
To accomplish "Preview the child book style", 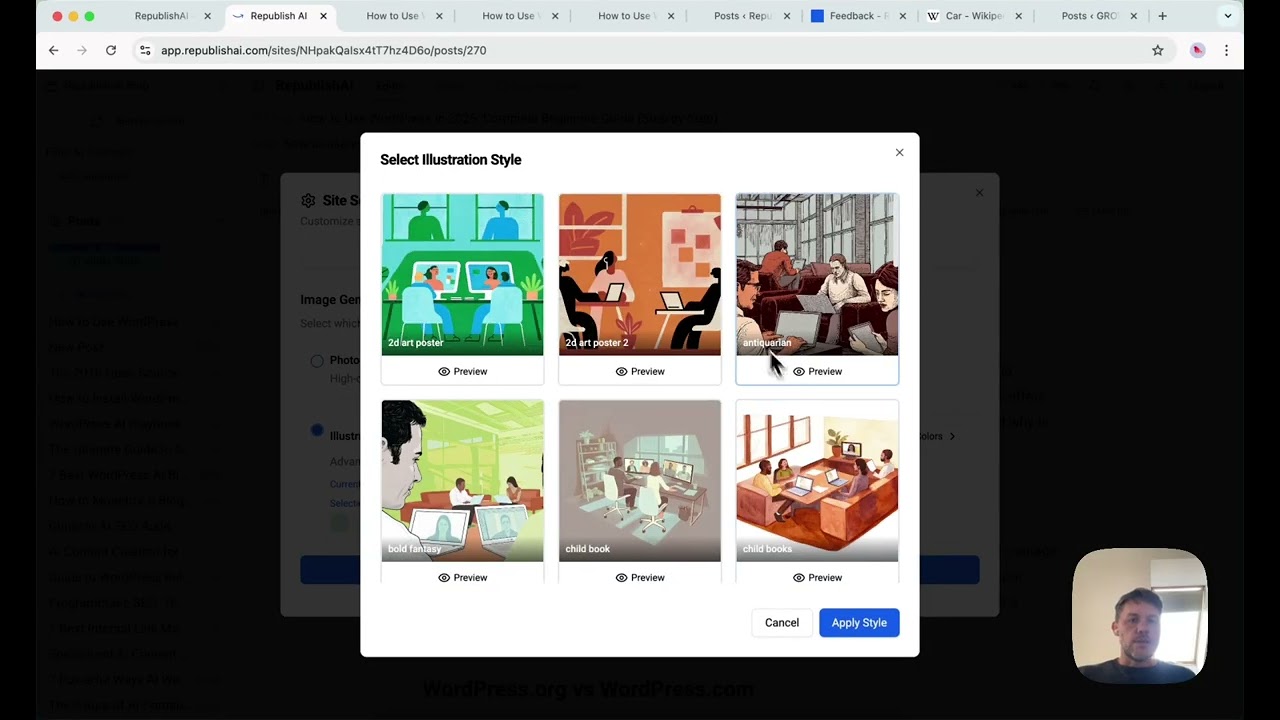I will click(640, 577).
